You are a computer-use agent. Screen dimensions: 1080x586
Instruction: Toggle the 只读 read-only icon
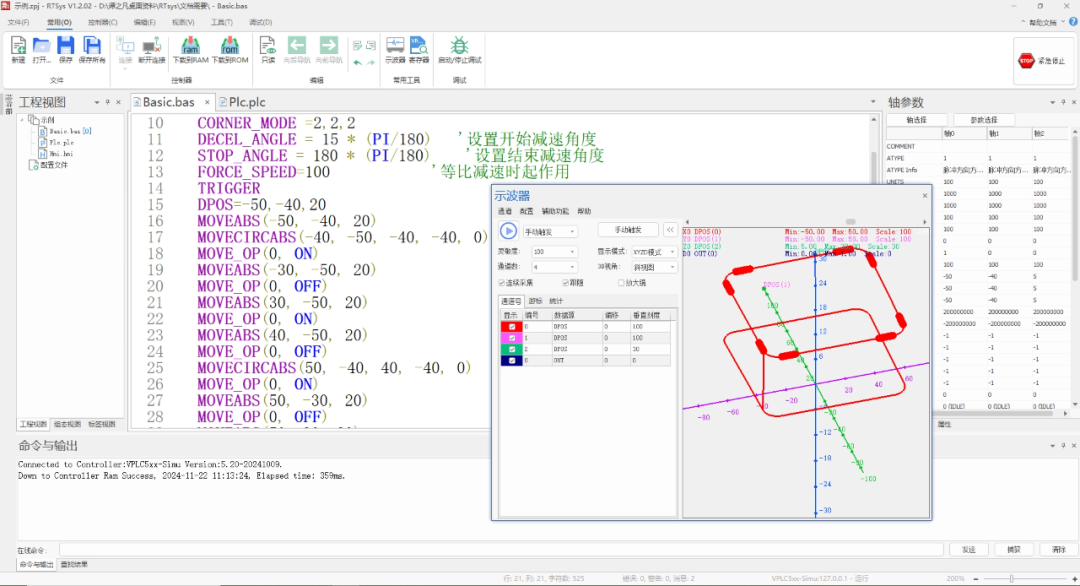tap(268, 46)
